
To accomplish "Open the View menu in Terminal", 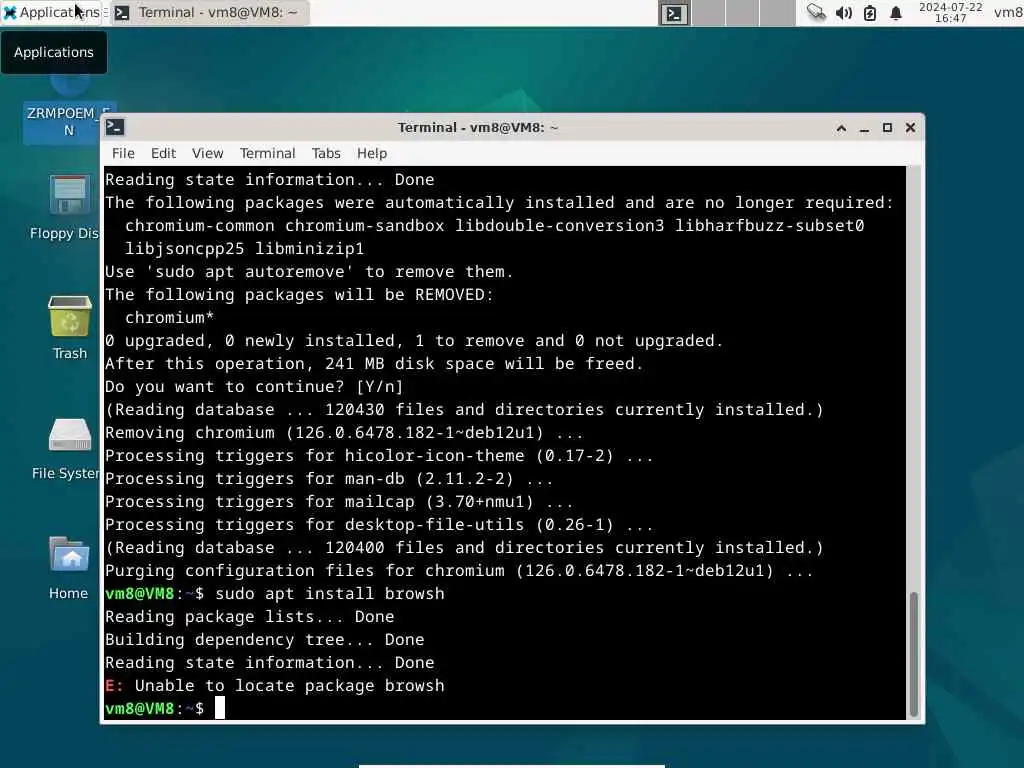I will coord(208,153).
